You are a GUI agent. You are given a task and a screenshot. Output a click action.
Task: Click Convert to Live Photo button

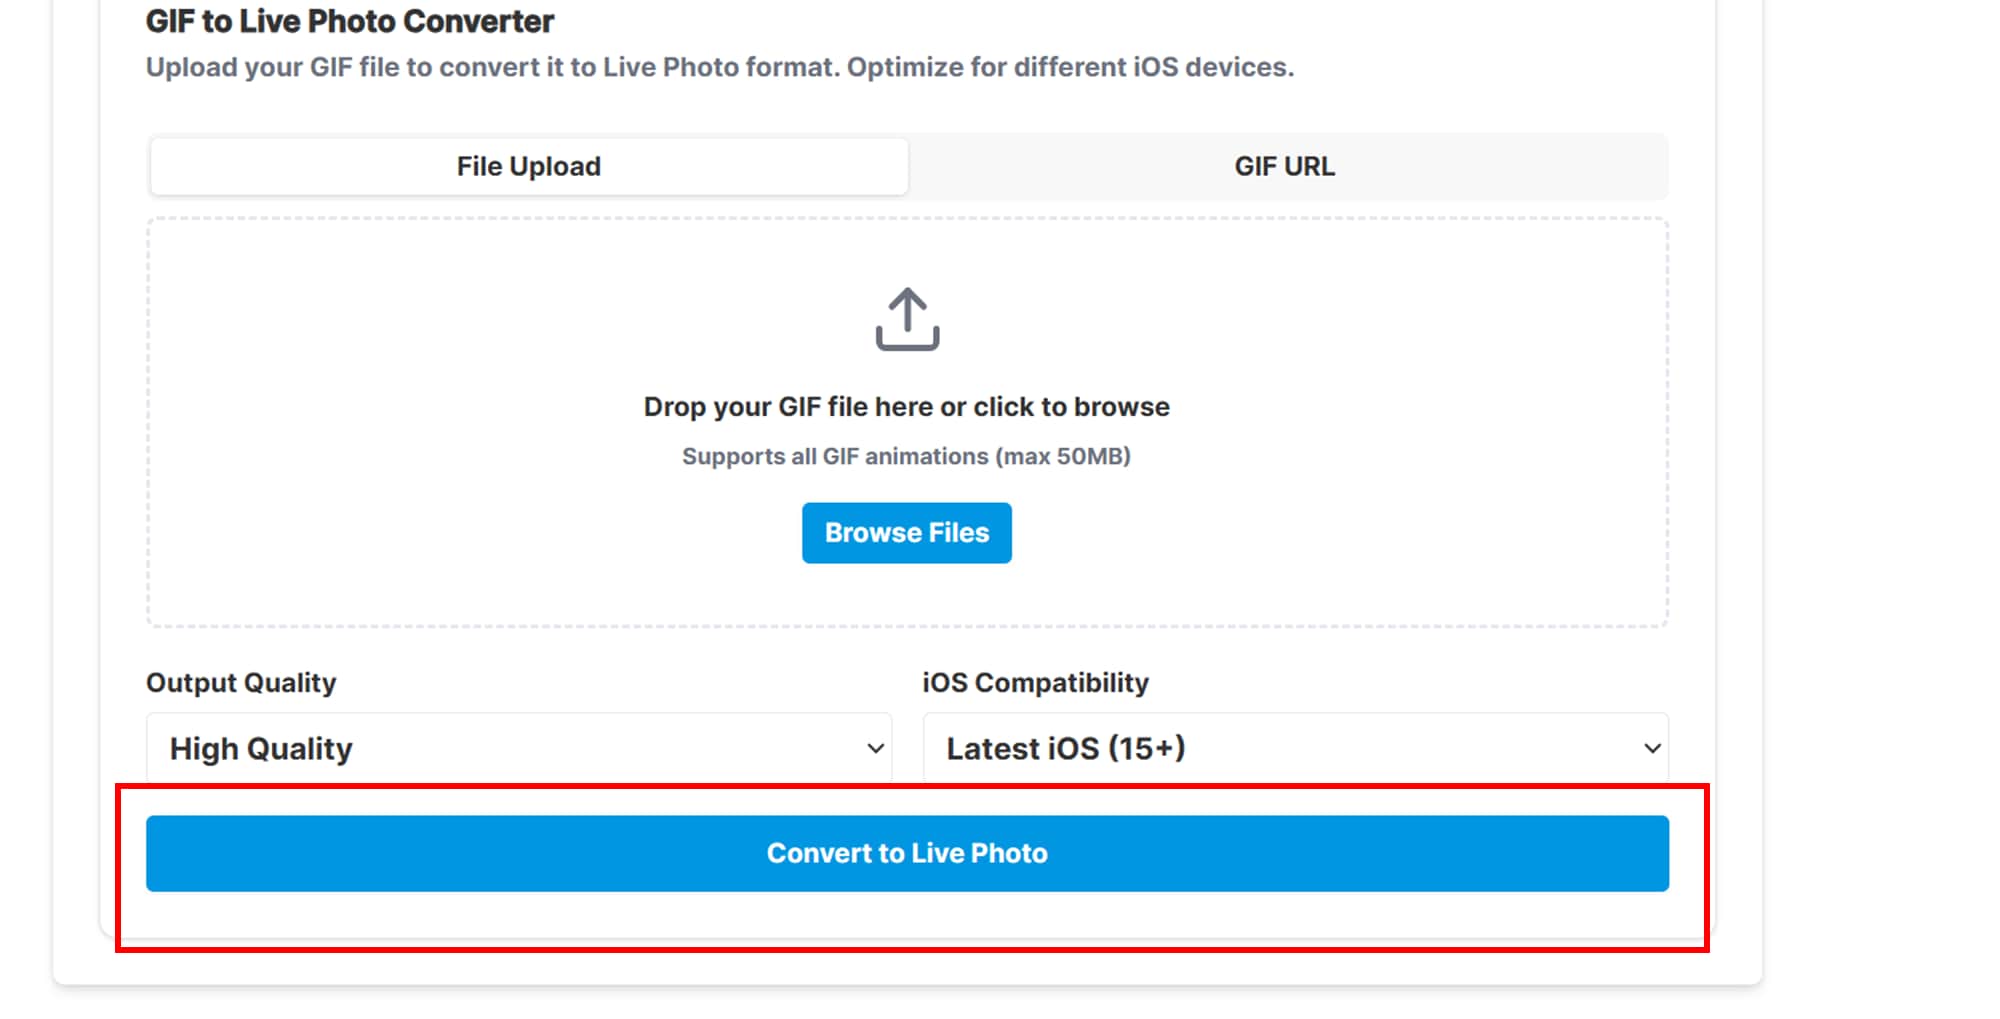(x=907, y=853)
